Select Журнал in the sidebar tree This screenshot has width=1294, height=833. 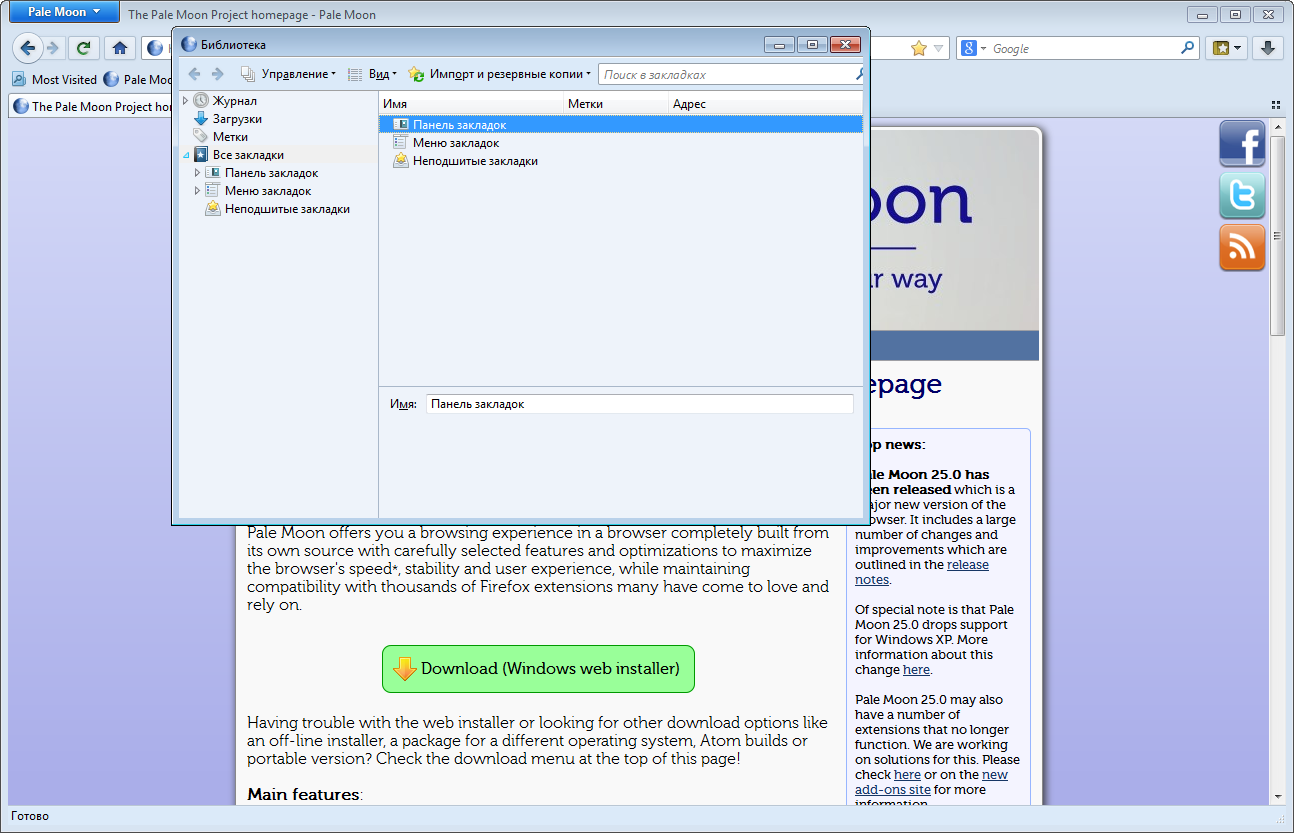pyautogui.click(x=235, y=101)
